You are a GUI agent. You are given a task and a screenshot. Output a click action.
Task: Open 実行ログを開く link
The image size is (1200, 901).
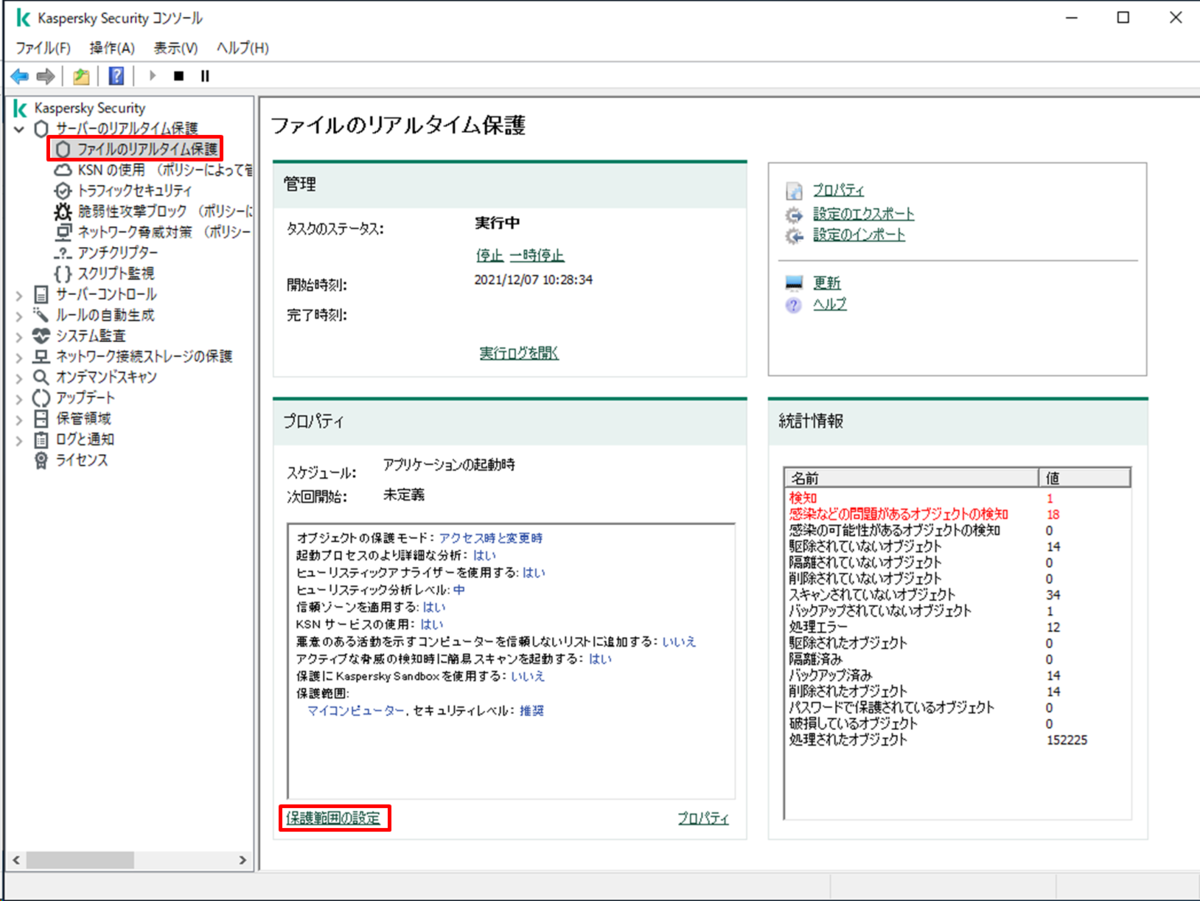(x=519, y=353)
